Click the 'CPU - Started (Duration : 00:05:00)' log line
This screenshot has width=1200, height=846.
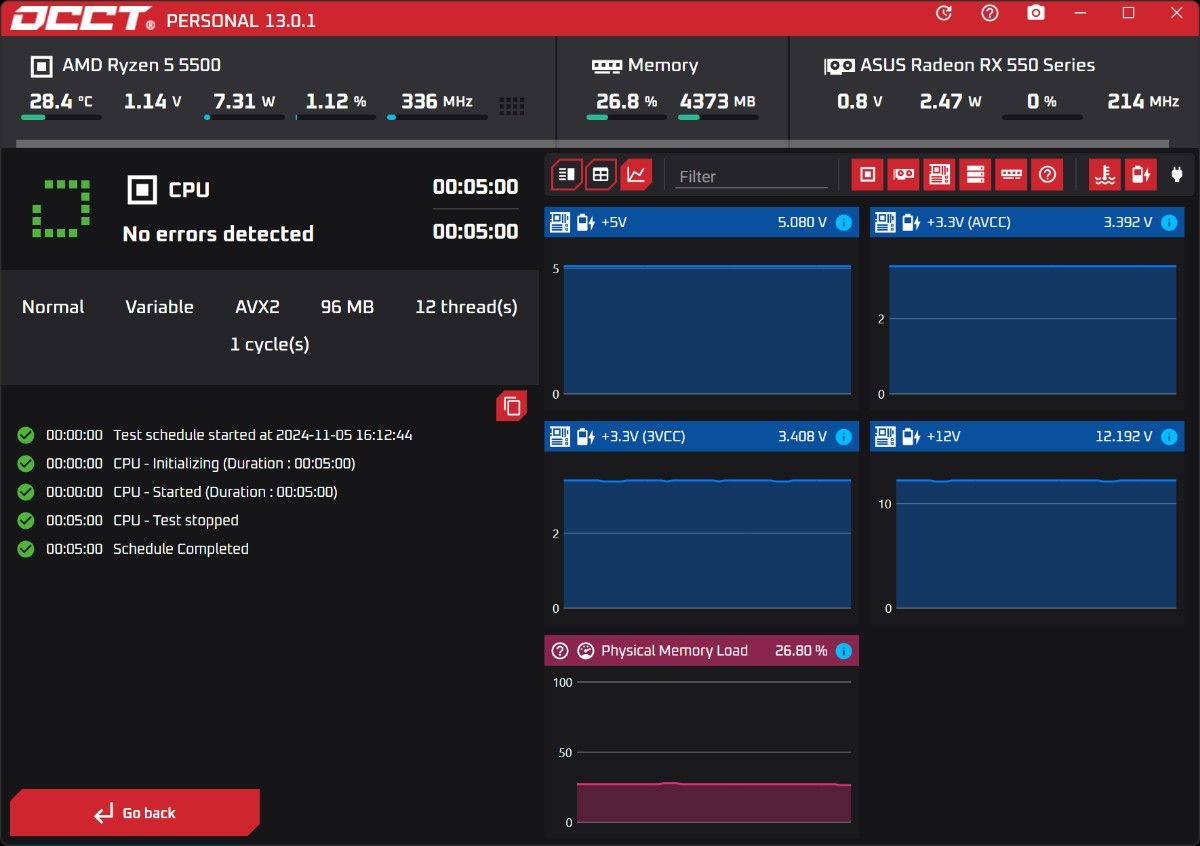click(x=225, y=492)
